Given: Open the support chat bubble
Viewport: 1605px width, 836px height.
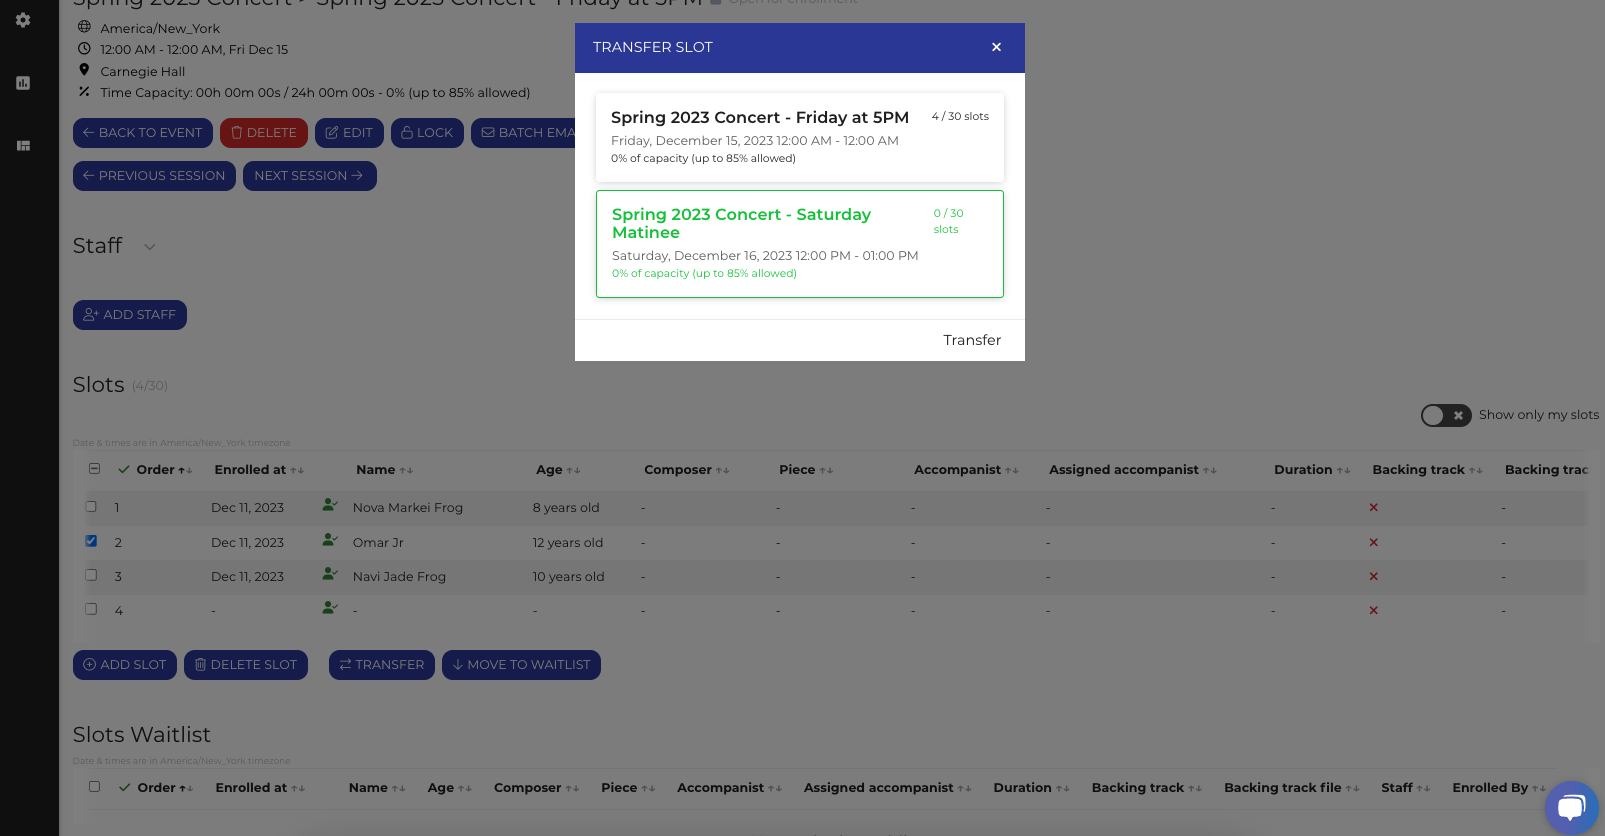Looking at the screenshot, I should pyautogui.click(x=1571, y=807).
